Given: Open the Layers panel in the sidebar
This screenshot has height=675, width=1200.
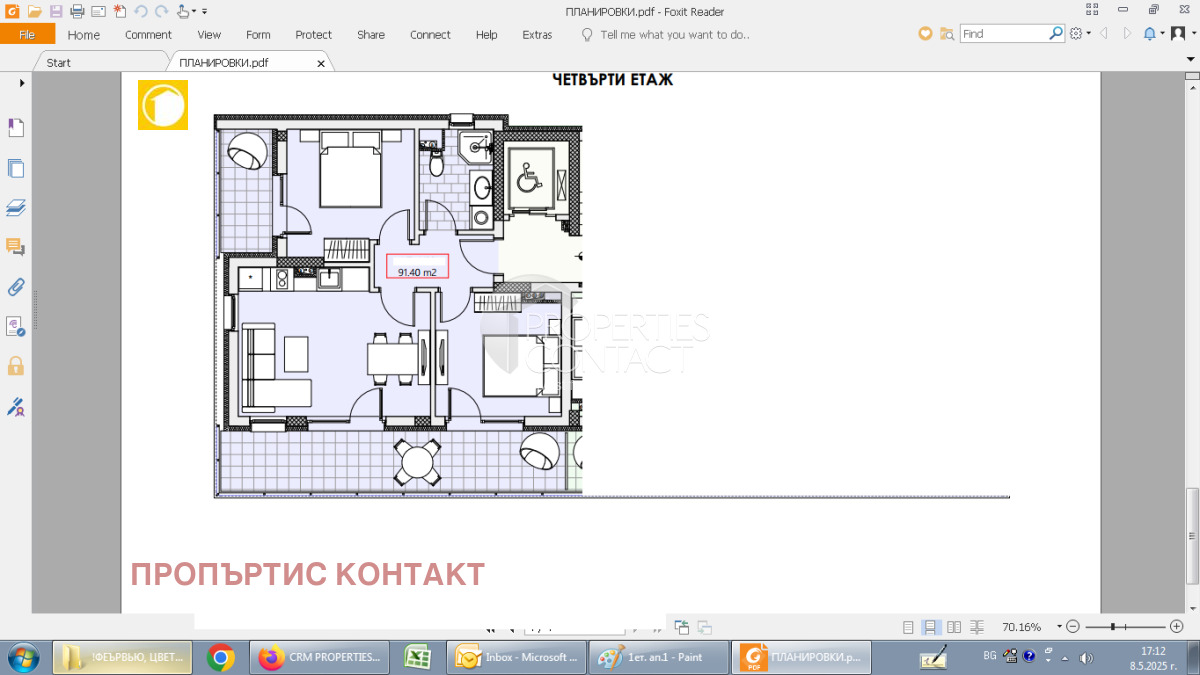Looking at the screenshot, I should coord(16,207).
